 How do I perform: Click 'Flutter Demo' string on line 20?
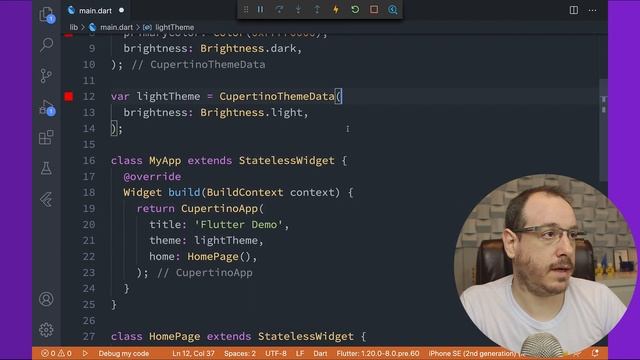coord(238,224)
